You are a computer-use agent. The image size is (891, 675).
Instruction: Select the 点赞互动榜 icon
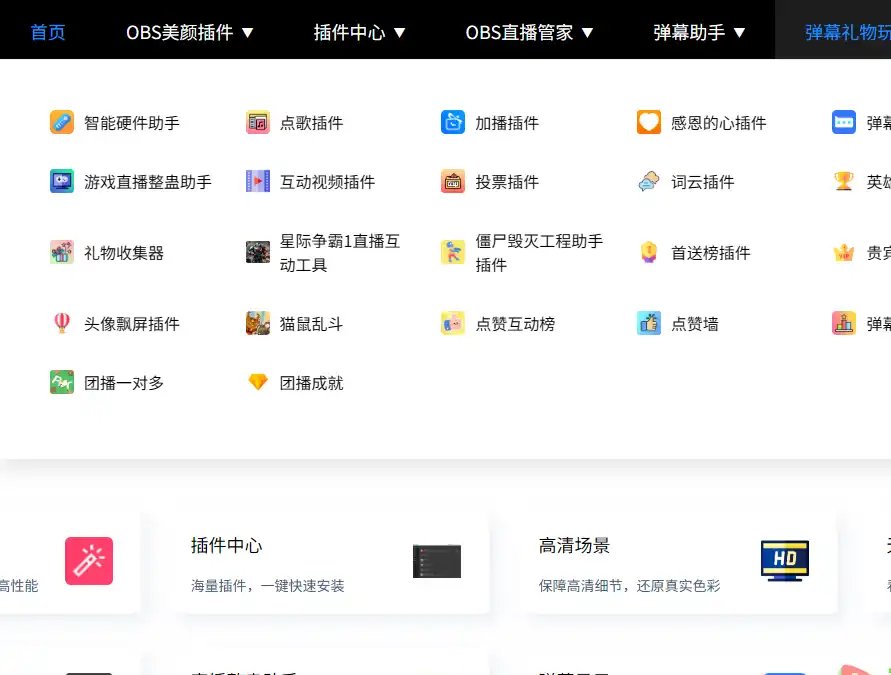[x=453, y=323]
